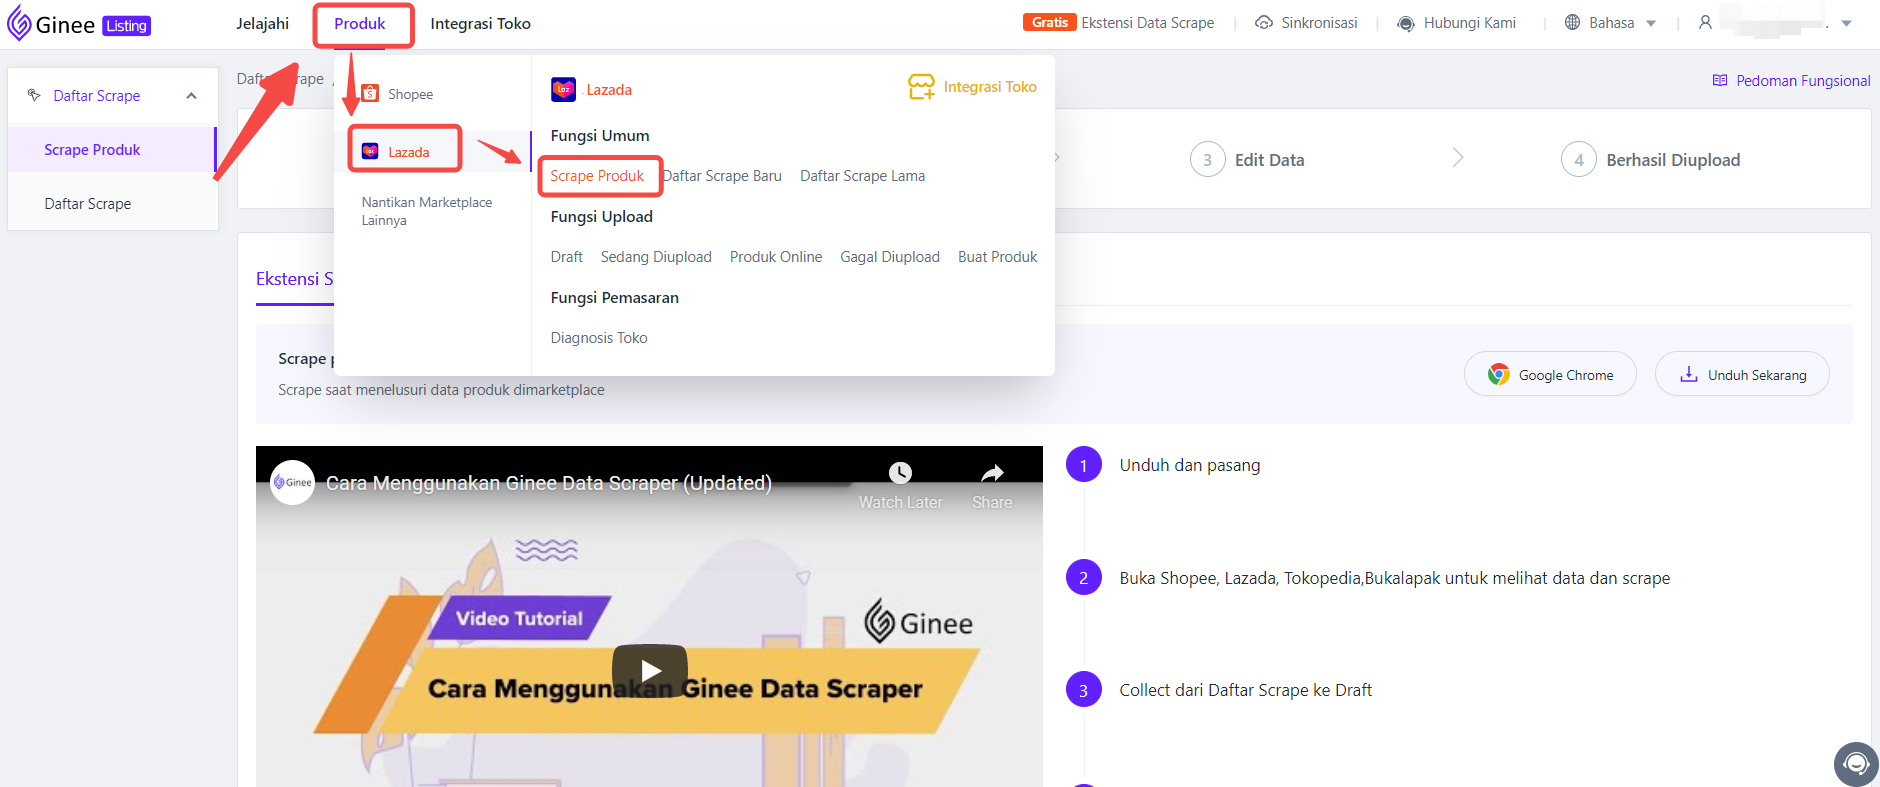Click the Watch Later clock icon

(900, 473)
